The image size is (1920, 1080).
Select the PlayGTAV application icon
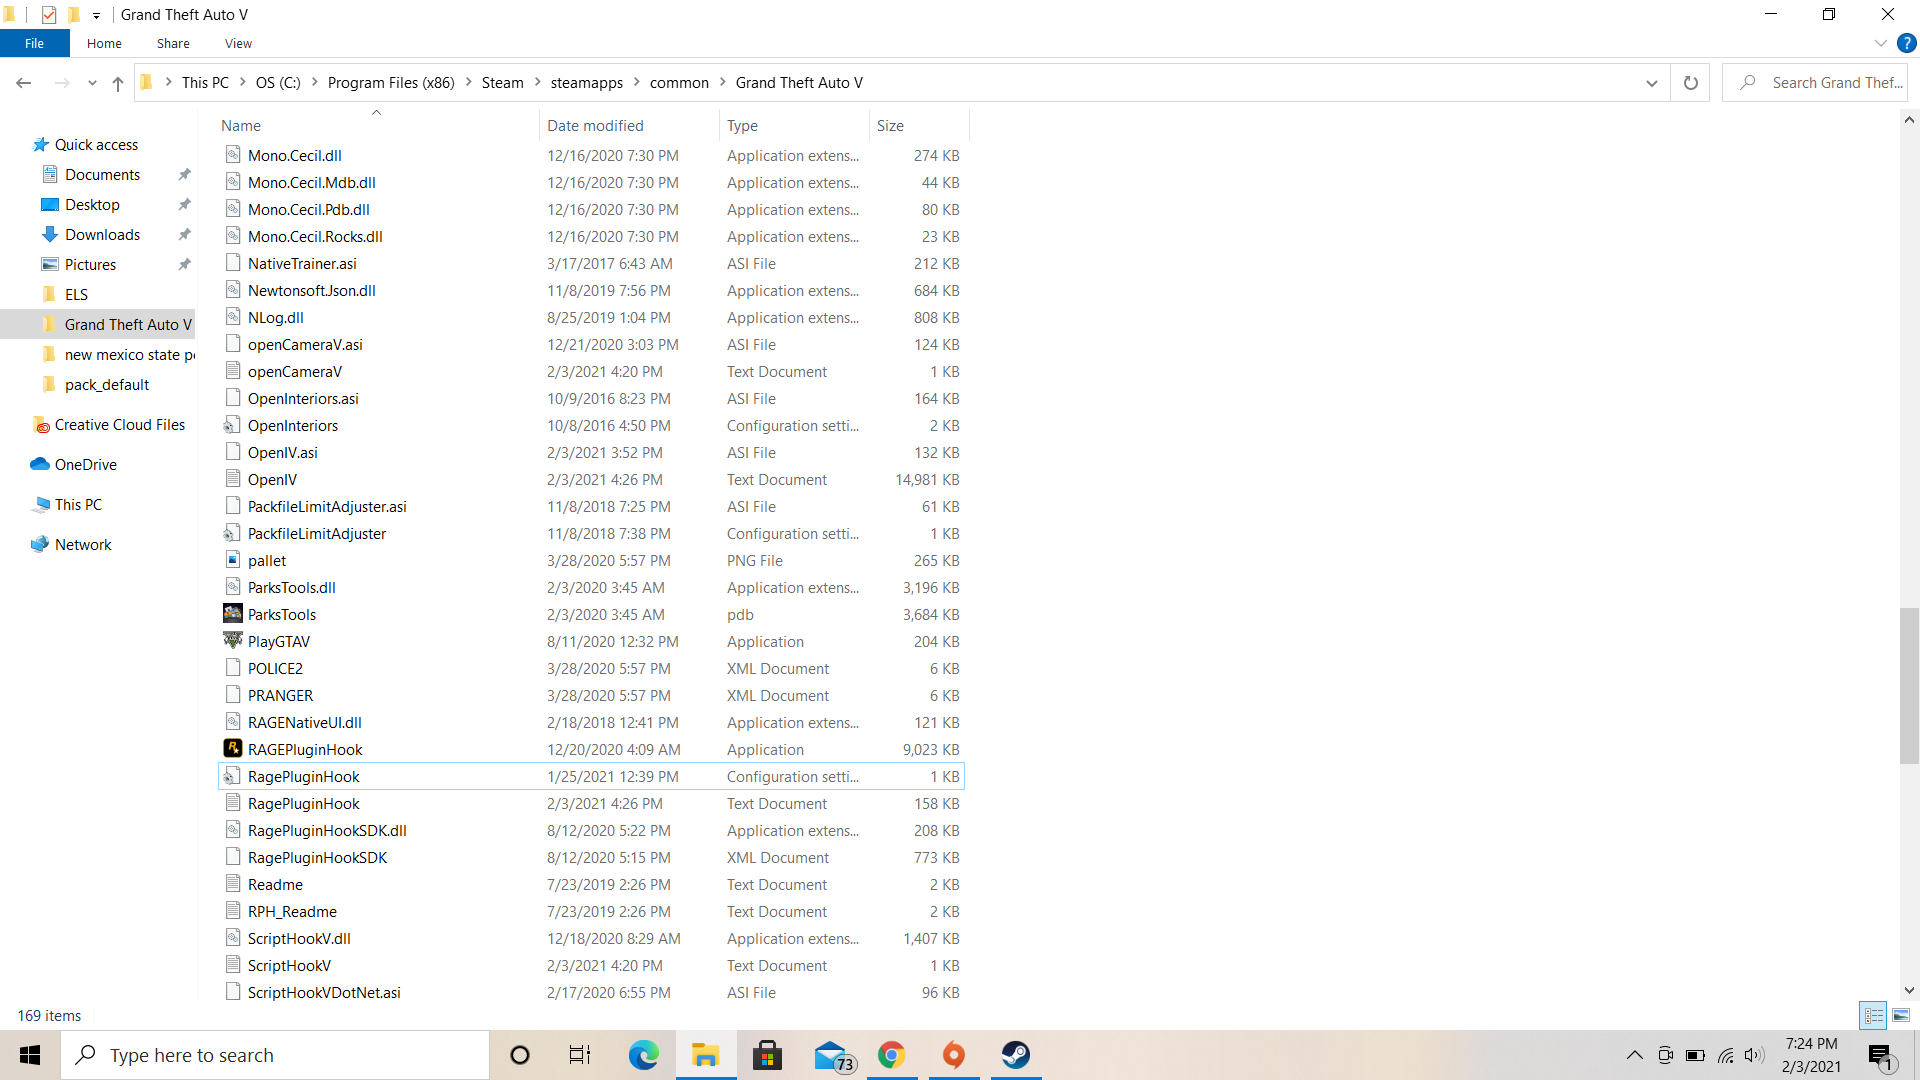coord(233,641)
